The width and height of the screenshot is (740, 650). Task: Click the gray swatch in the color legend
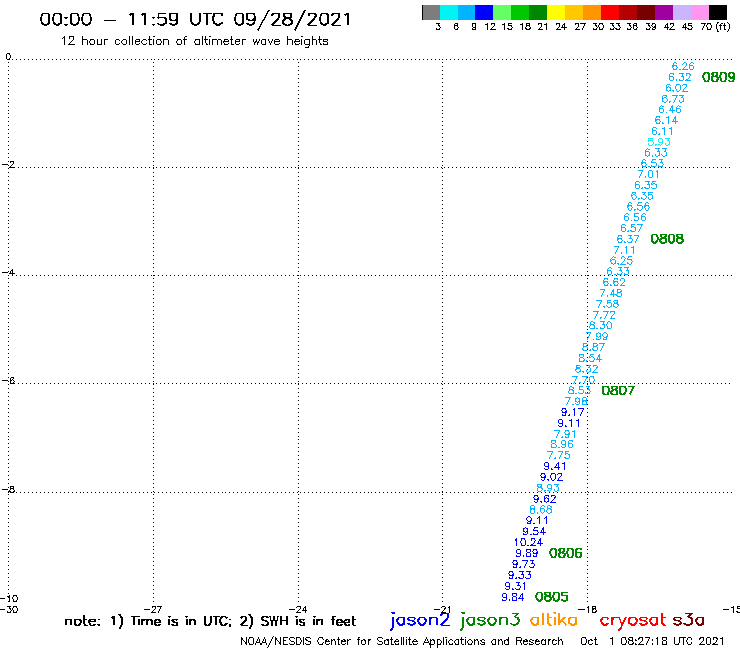431,12
